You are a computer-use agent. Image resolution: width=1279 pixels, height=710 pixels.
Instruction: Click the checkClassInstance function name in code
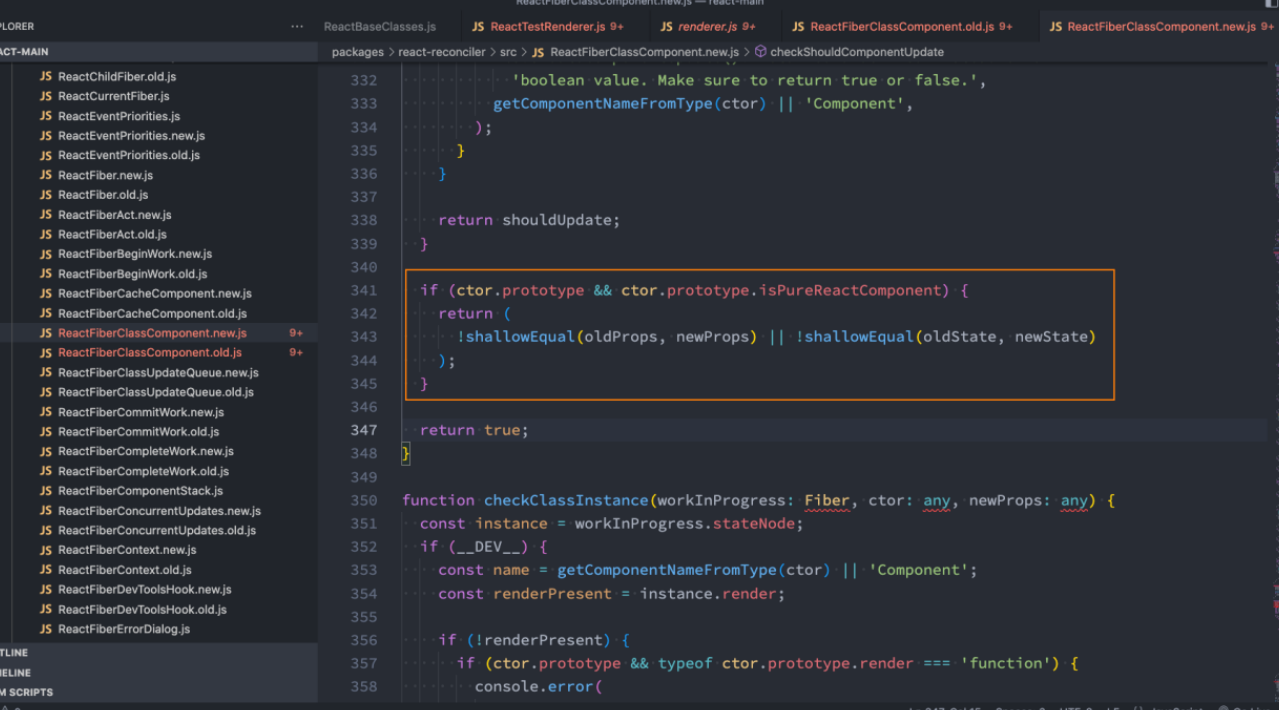pyautogui.click(x=567, y=500)
